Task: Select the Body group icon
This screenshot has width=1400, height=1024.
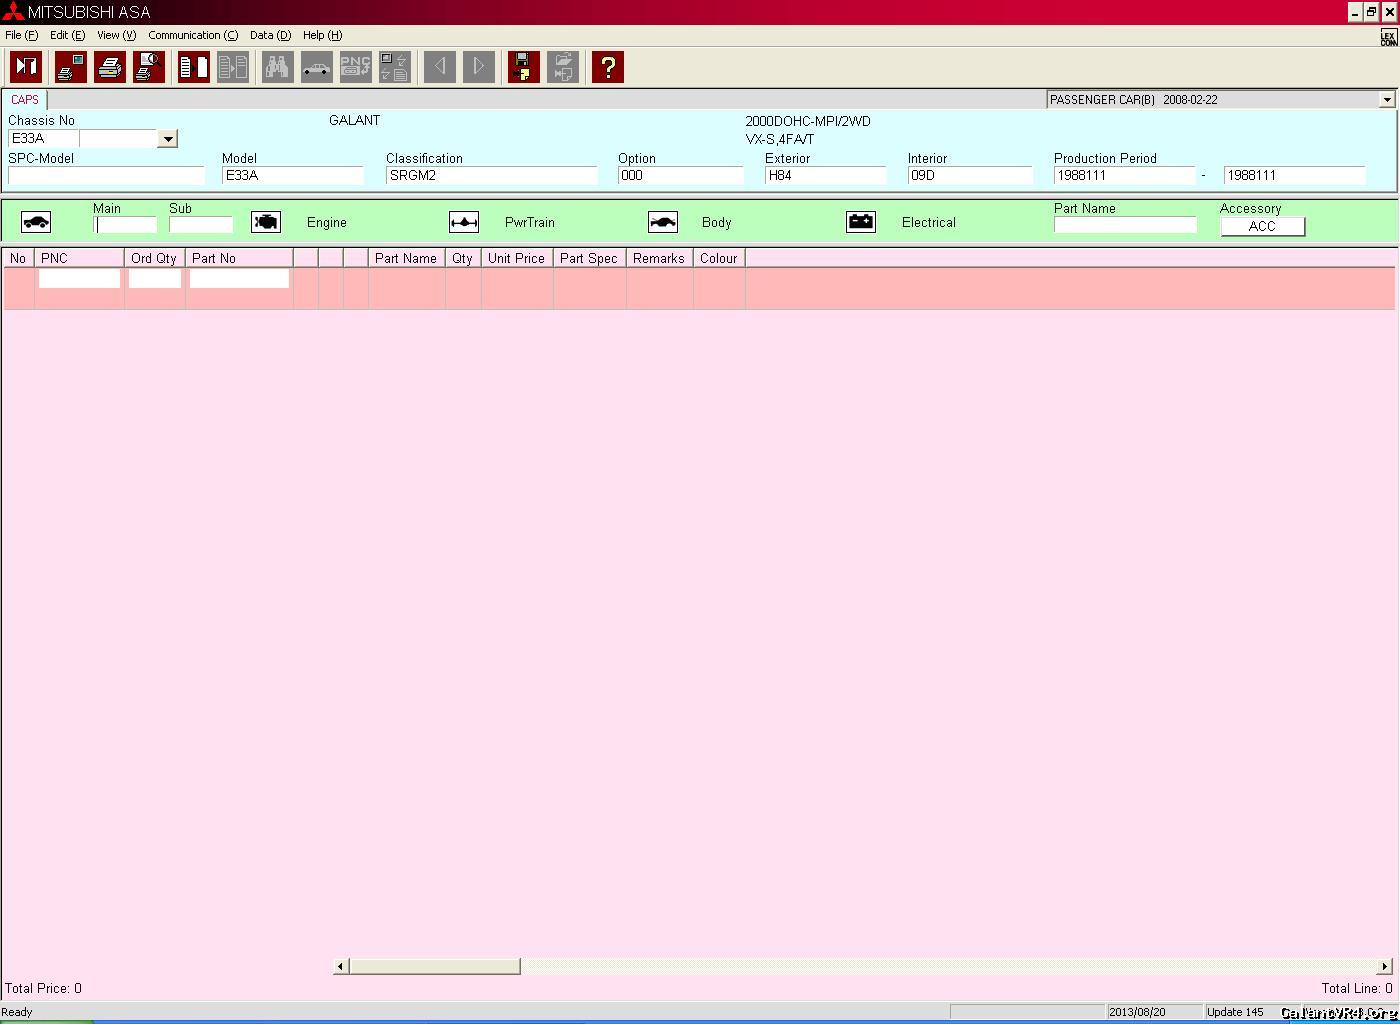Action: pyautogui.click(x=663, y=222)
